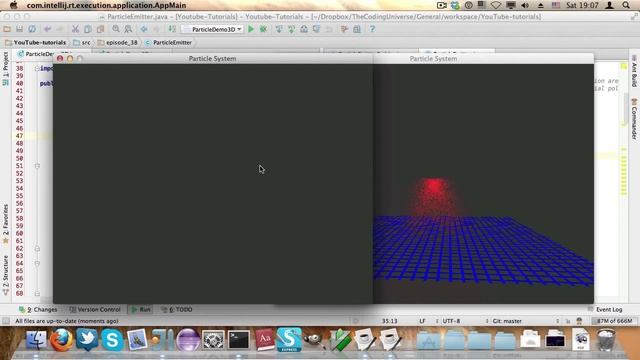Open the ParticleDemo3D run configuration dropdown

[213, 29]
